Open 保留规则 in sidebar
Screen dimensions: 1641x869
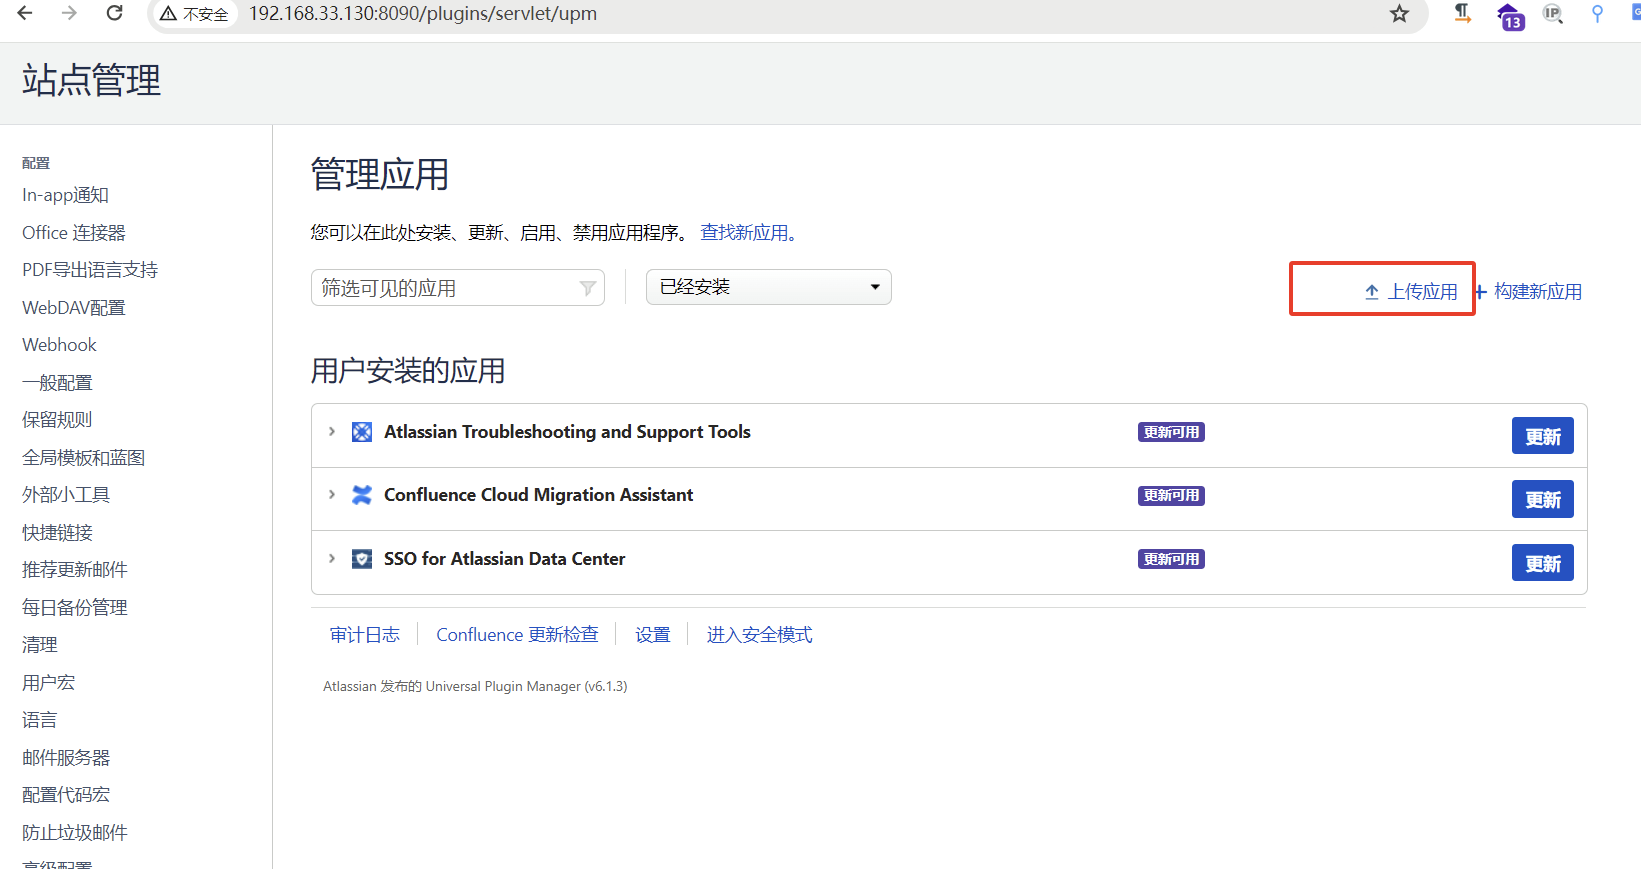pyautogui.click(x=57, y=420)
